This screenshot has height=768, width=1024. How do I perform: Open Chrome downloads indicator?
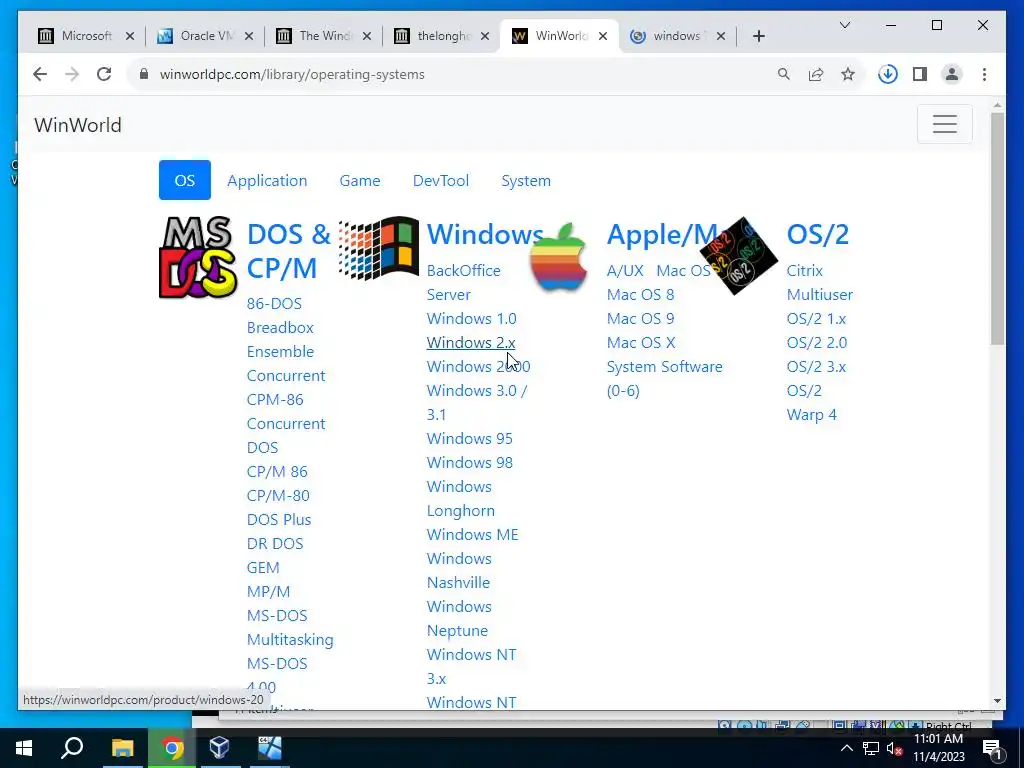tap(888, 74)
